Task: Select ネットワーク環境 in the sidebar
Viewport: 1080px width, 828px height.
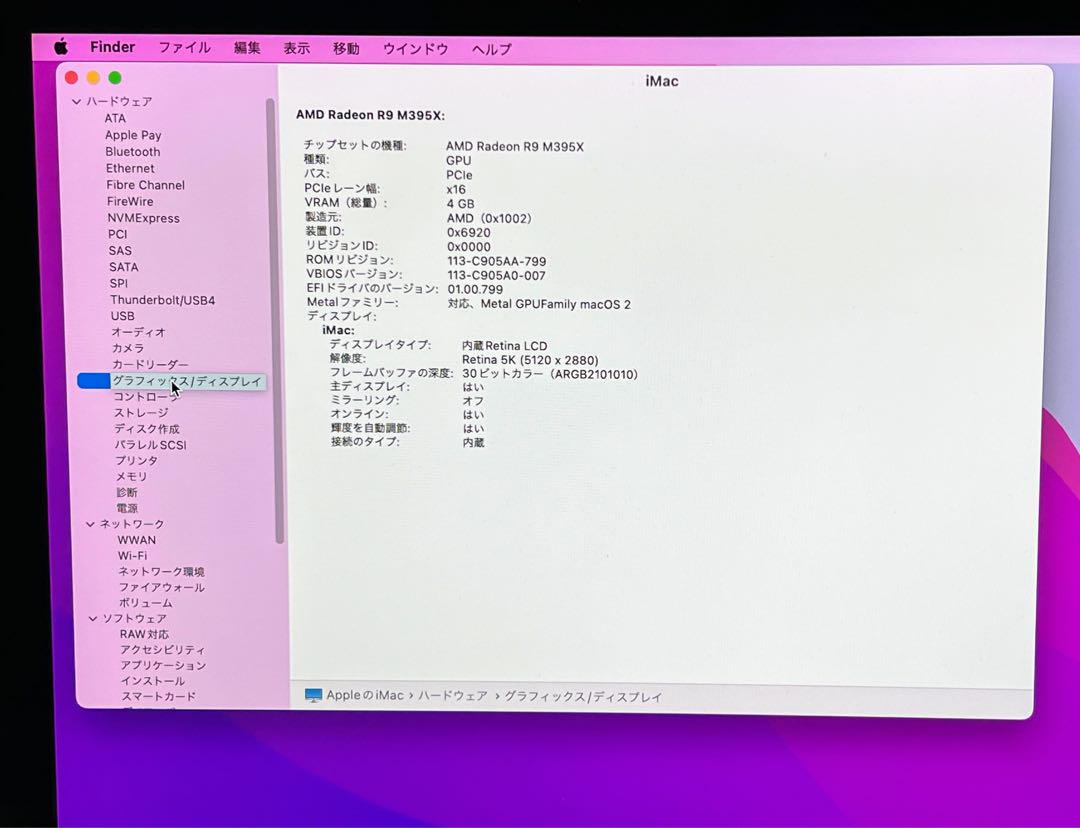Action: point(161,571)
